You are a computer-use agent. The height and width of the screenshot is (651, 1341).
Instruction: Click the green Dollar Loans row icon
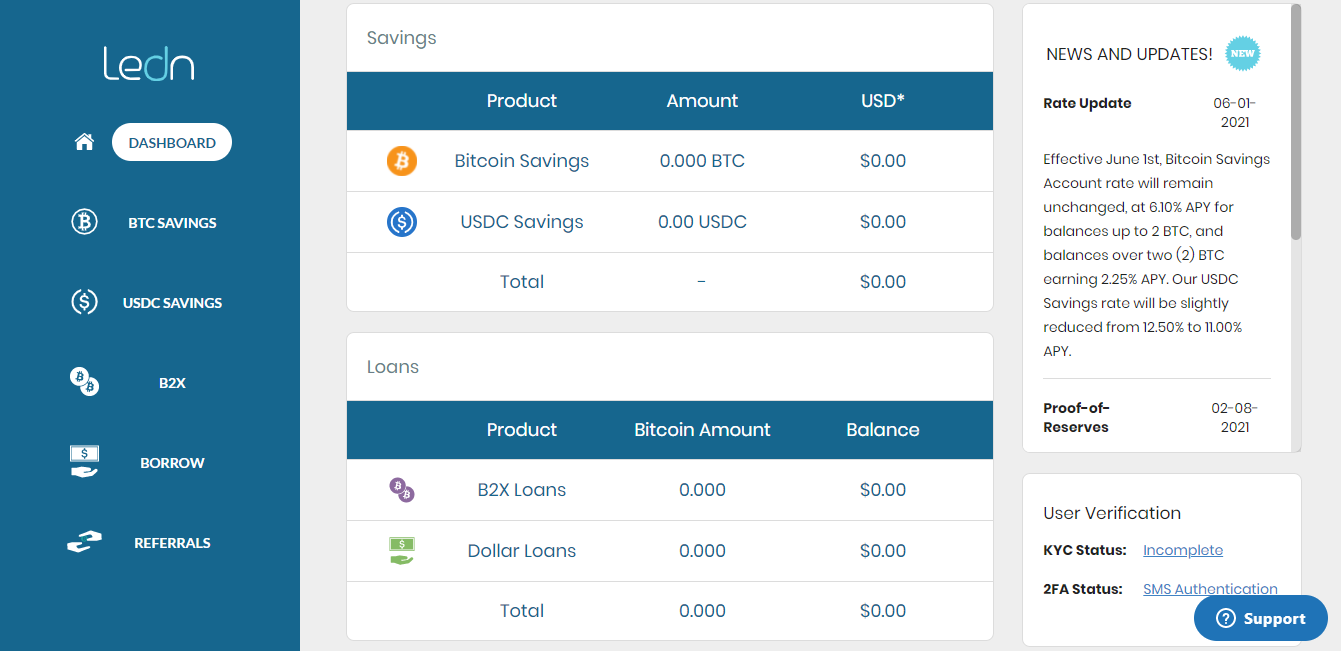coord(402,551)
